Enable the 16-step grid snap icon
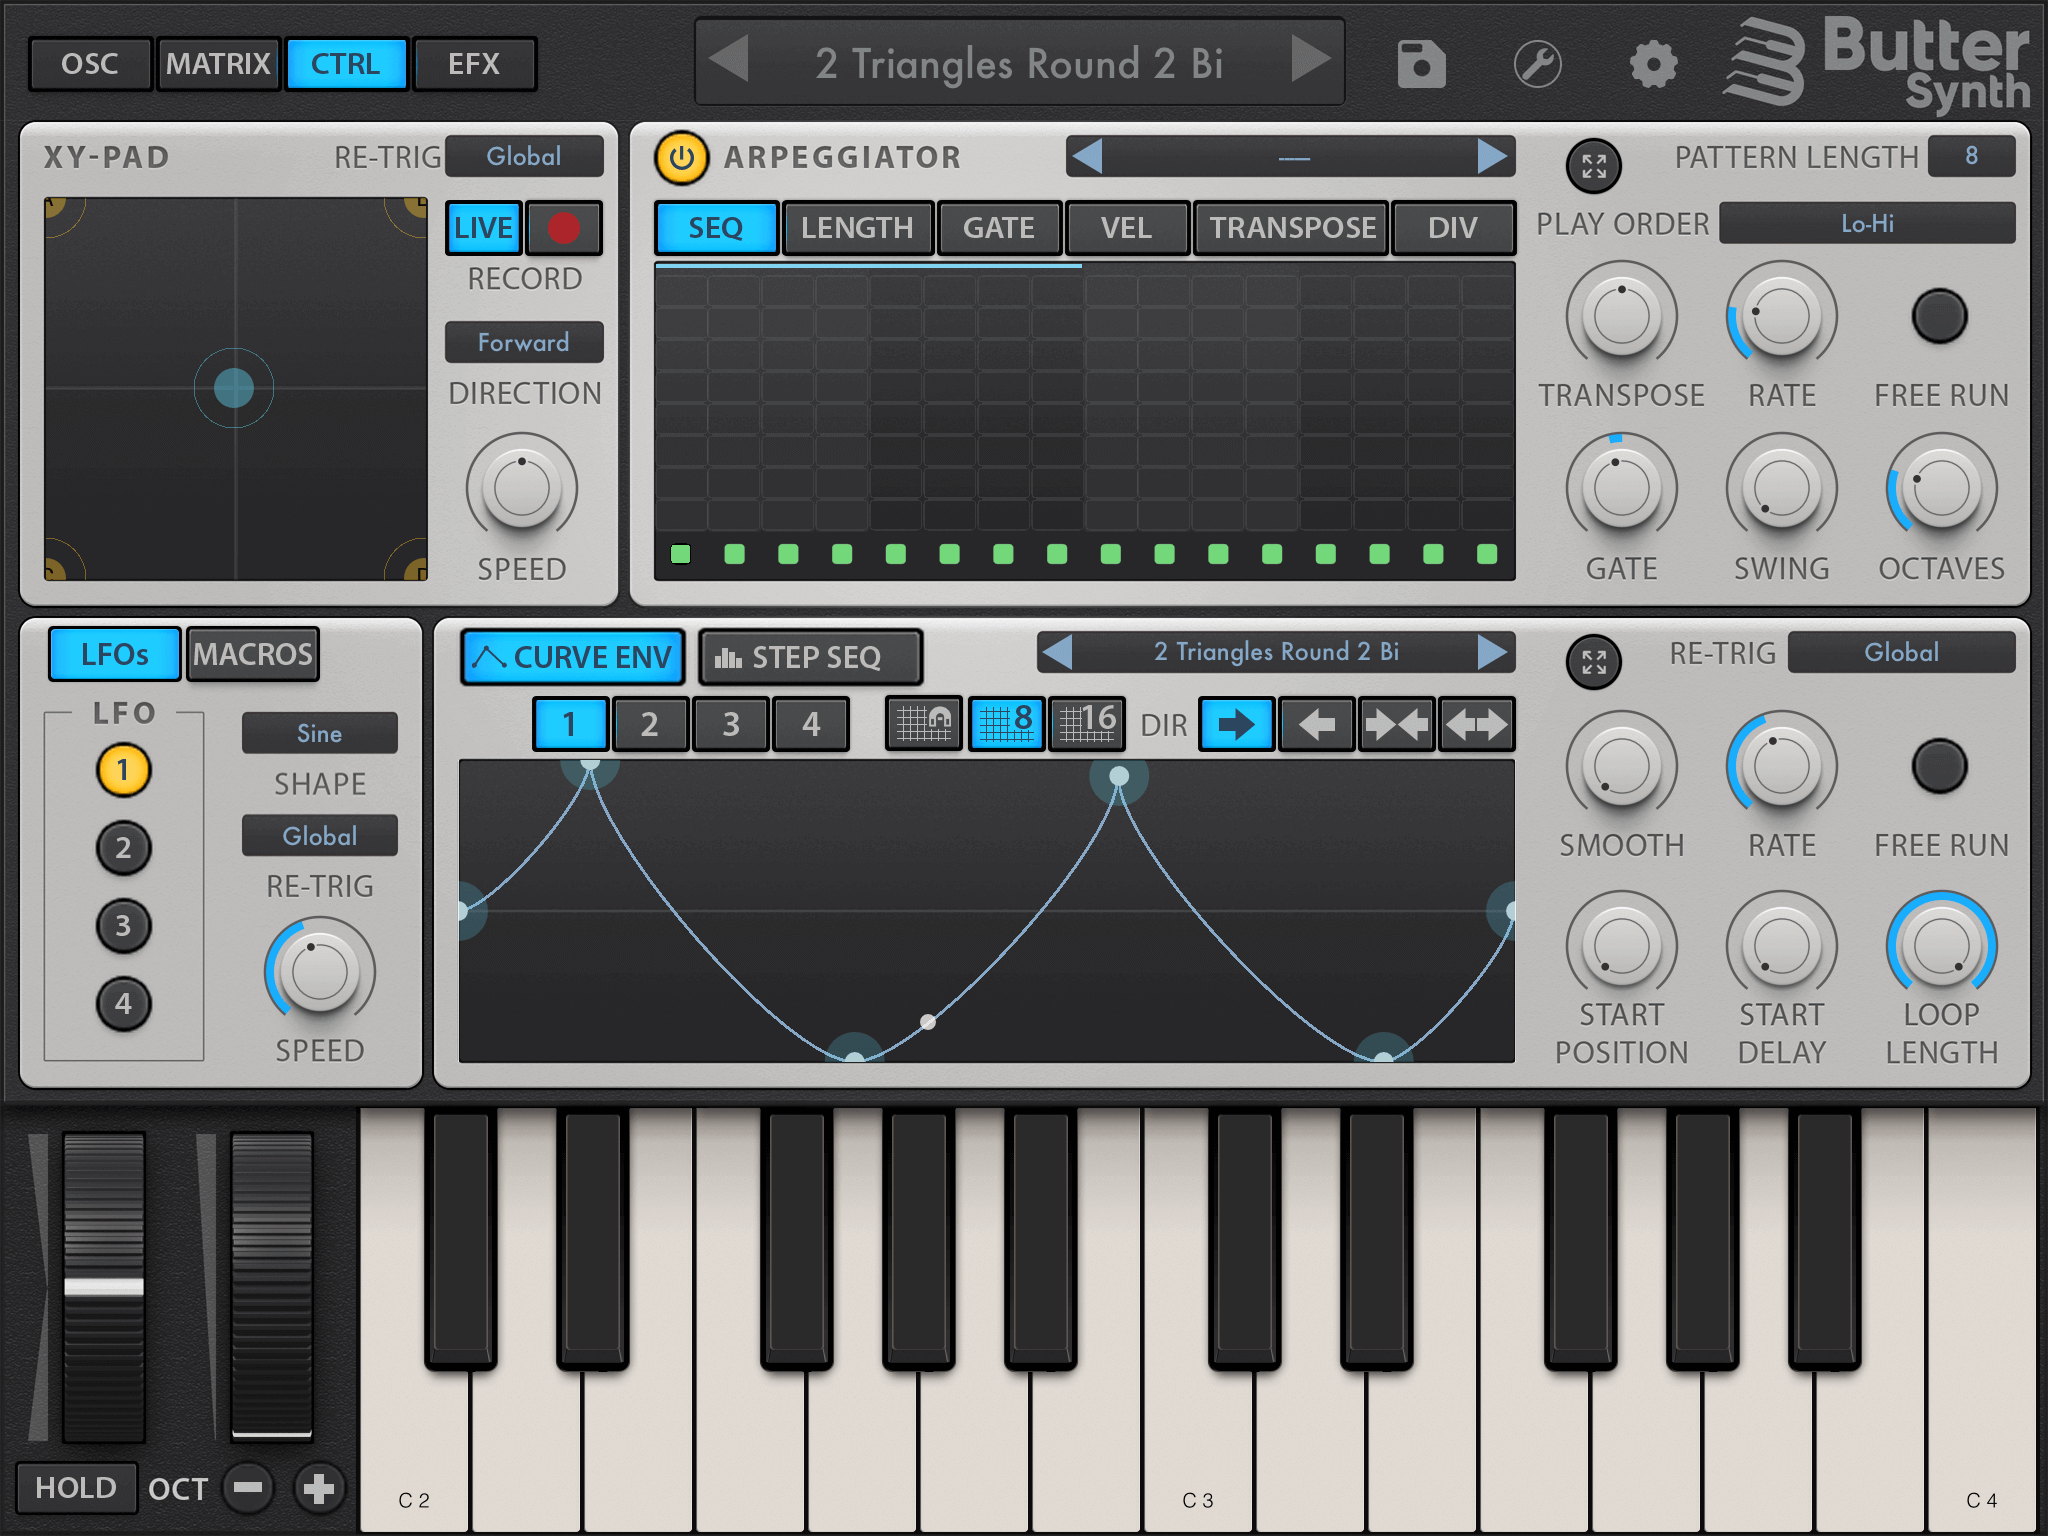Screen dimensions: 2048x1536 [1087, 722]
